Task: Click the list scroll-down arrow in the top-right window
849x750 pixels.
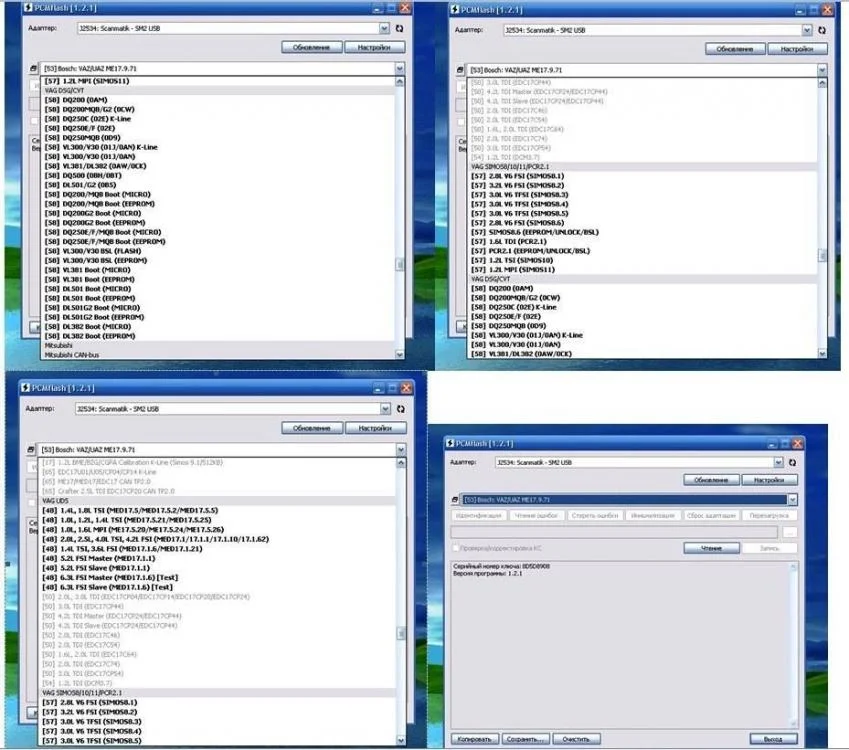Action: point(822,354)
